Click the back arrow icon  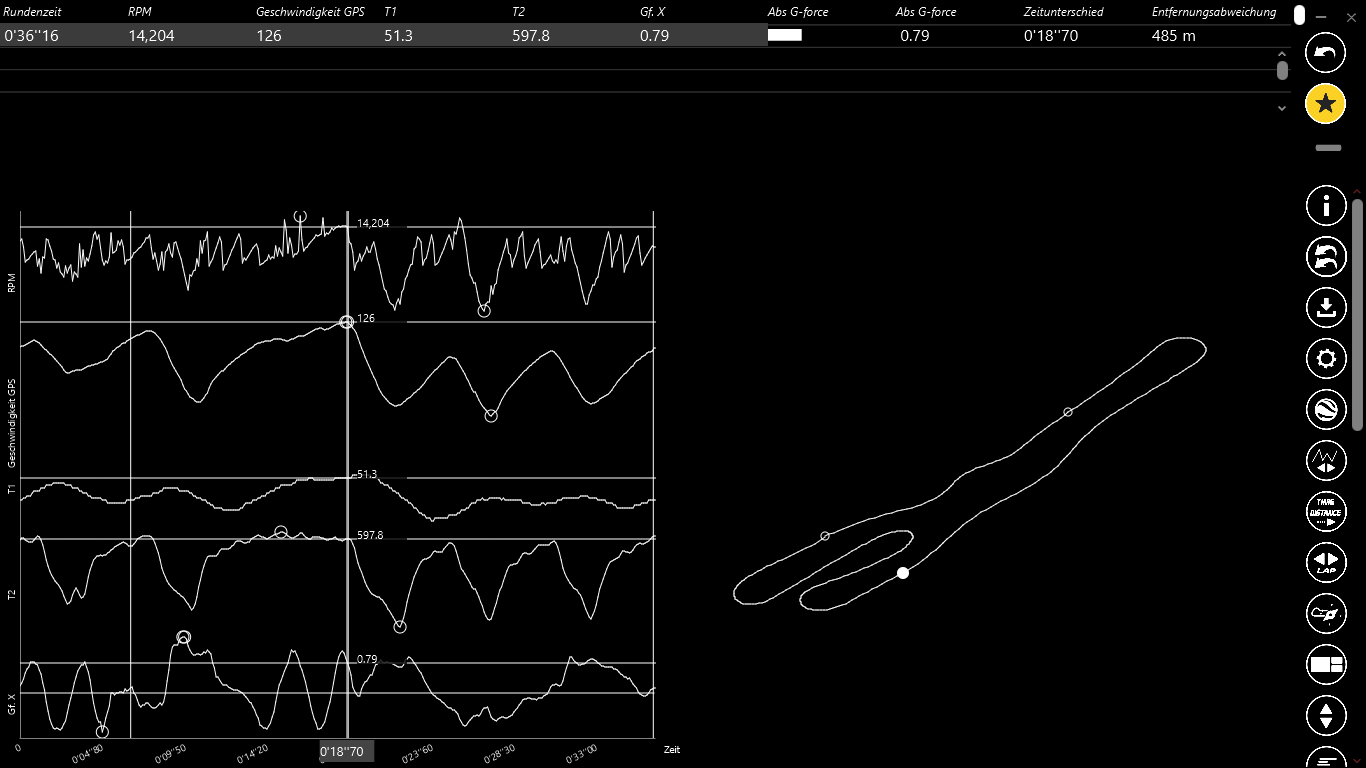pyautogui.click(x=1325, y=53)
